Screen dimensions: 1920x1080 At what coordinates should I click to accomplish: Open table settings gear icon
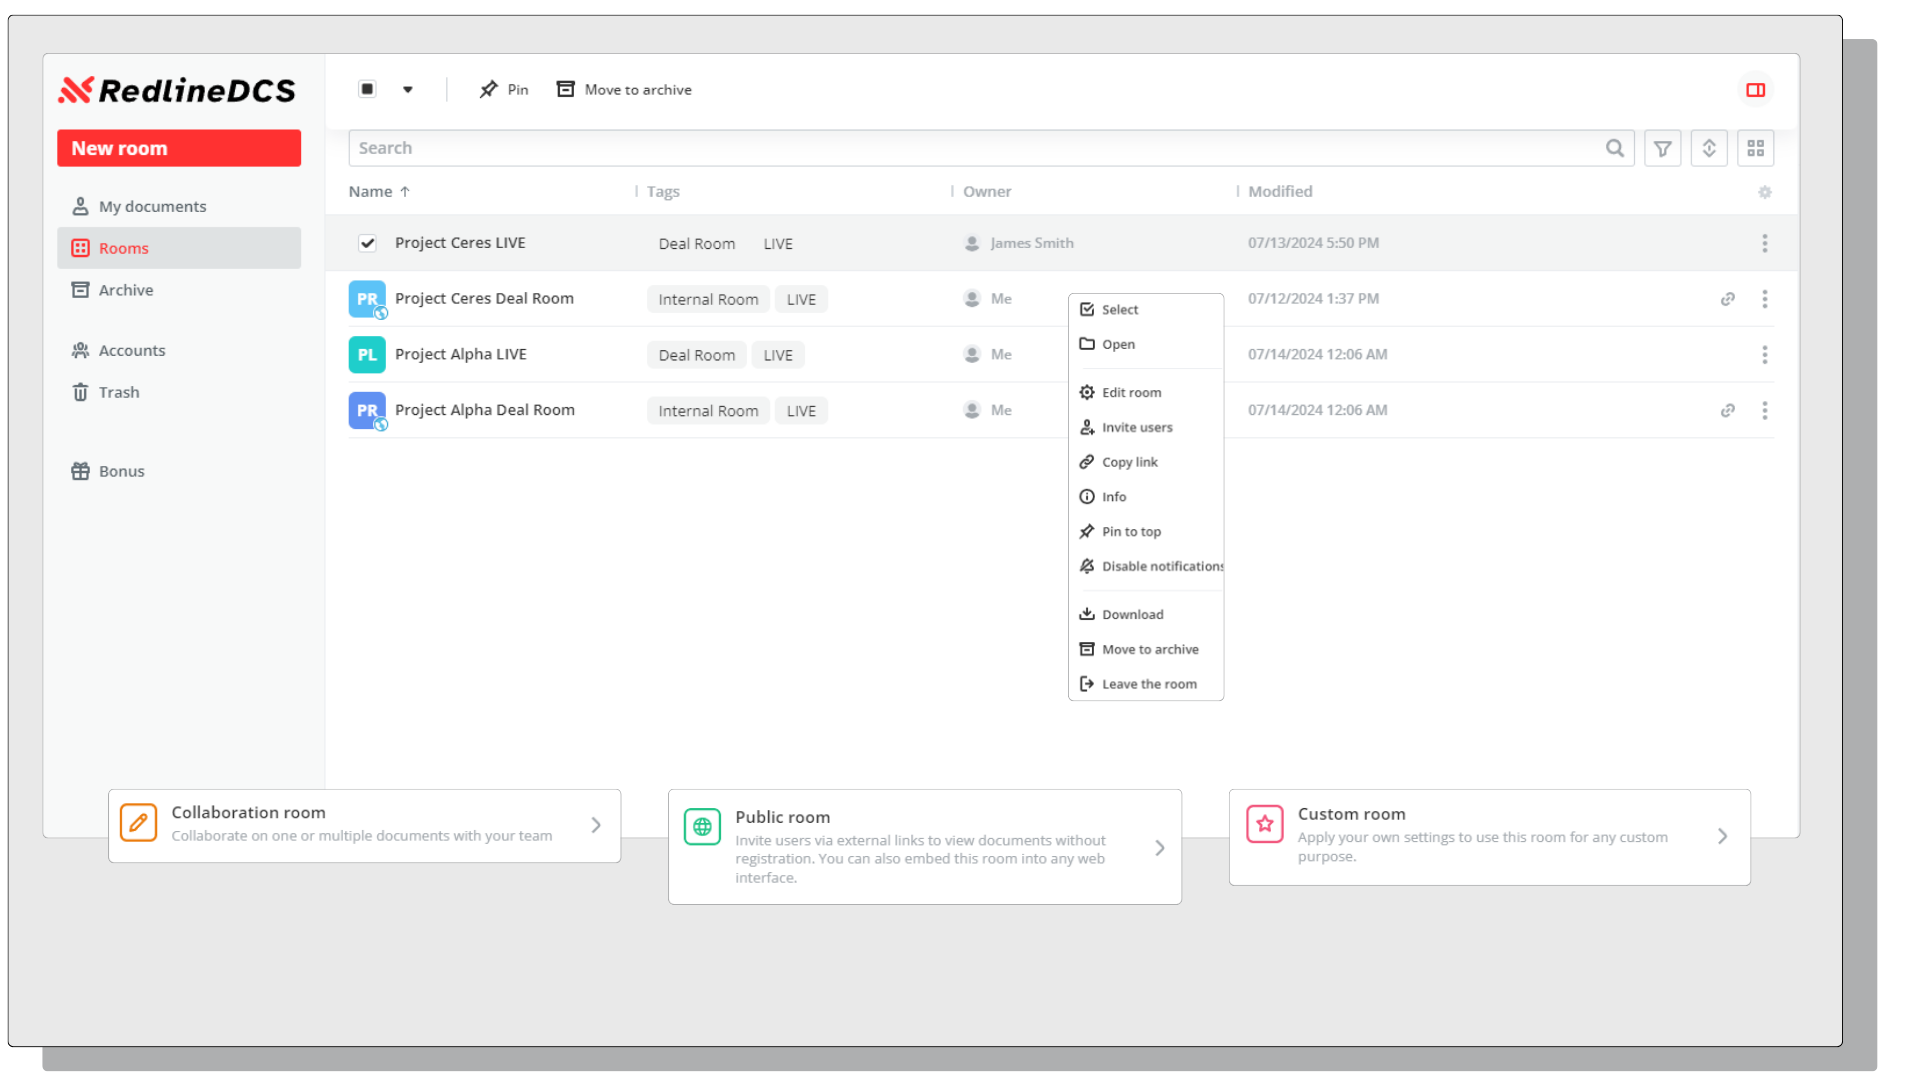[x=1764, y=192]
